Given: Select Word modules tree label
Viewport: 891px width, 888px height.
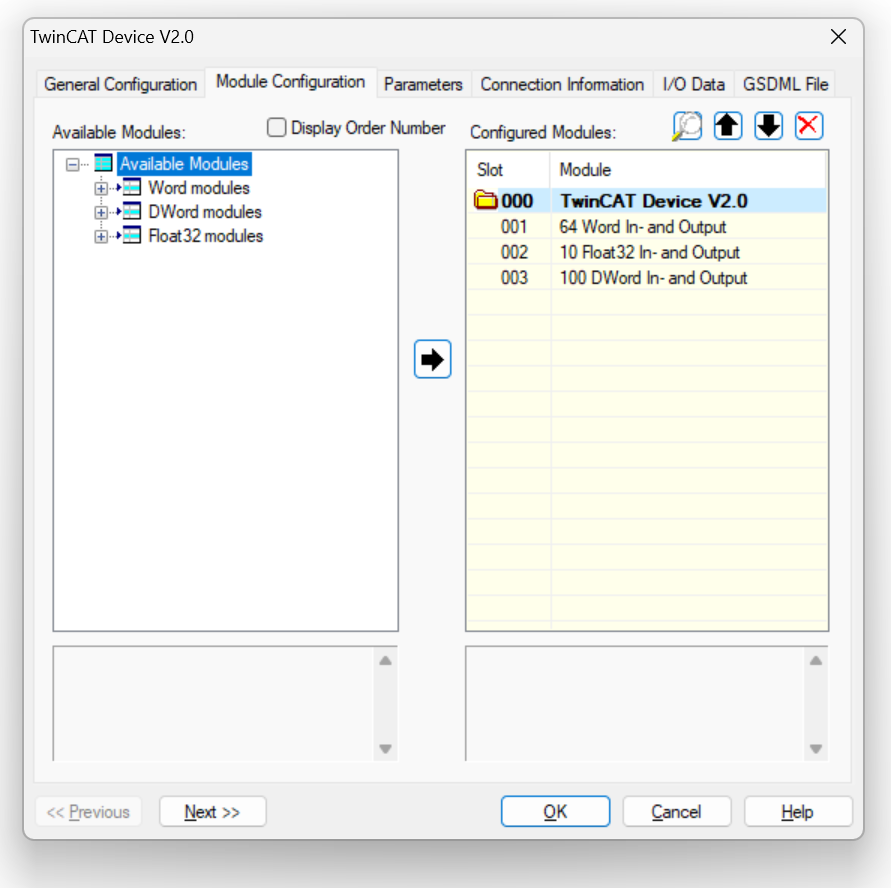Looking at the screenshot, I should (x=199, y=188).
